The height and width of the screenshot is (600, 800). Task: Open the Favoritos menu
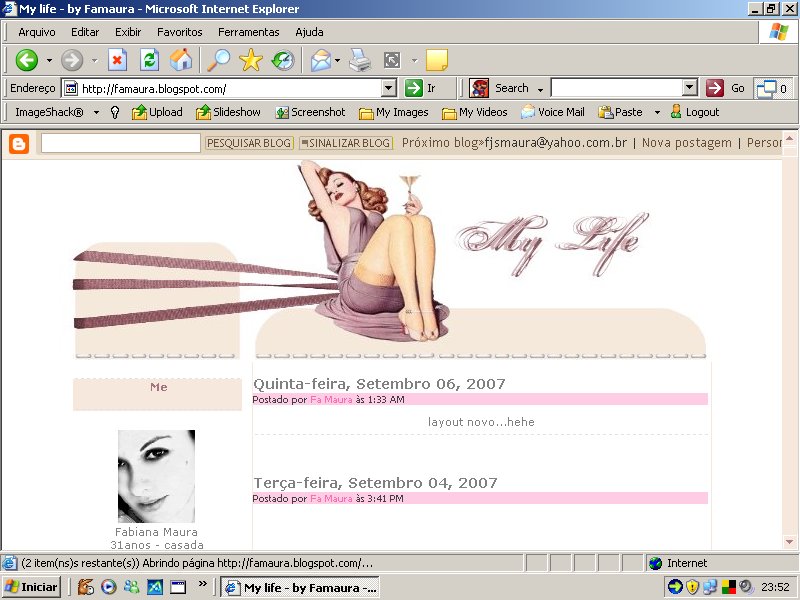click(180, 32)
